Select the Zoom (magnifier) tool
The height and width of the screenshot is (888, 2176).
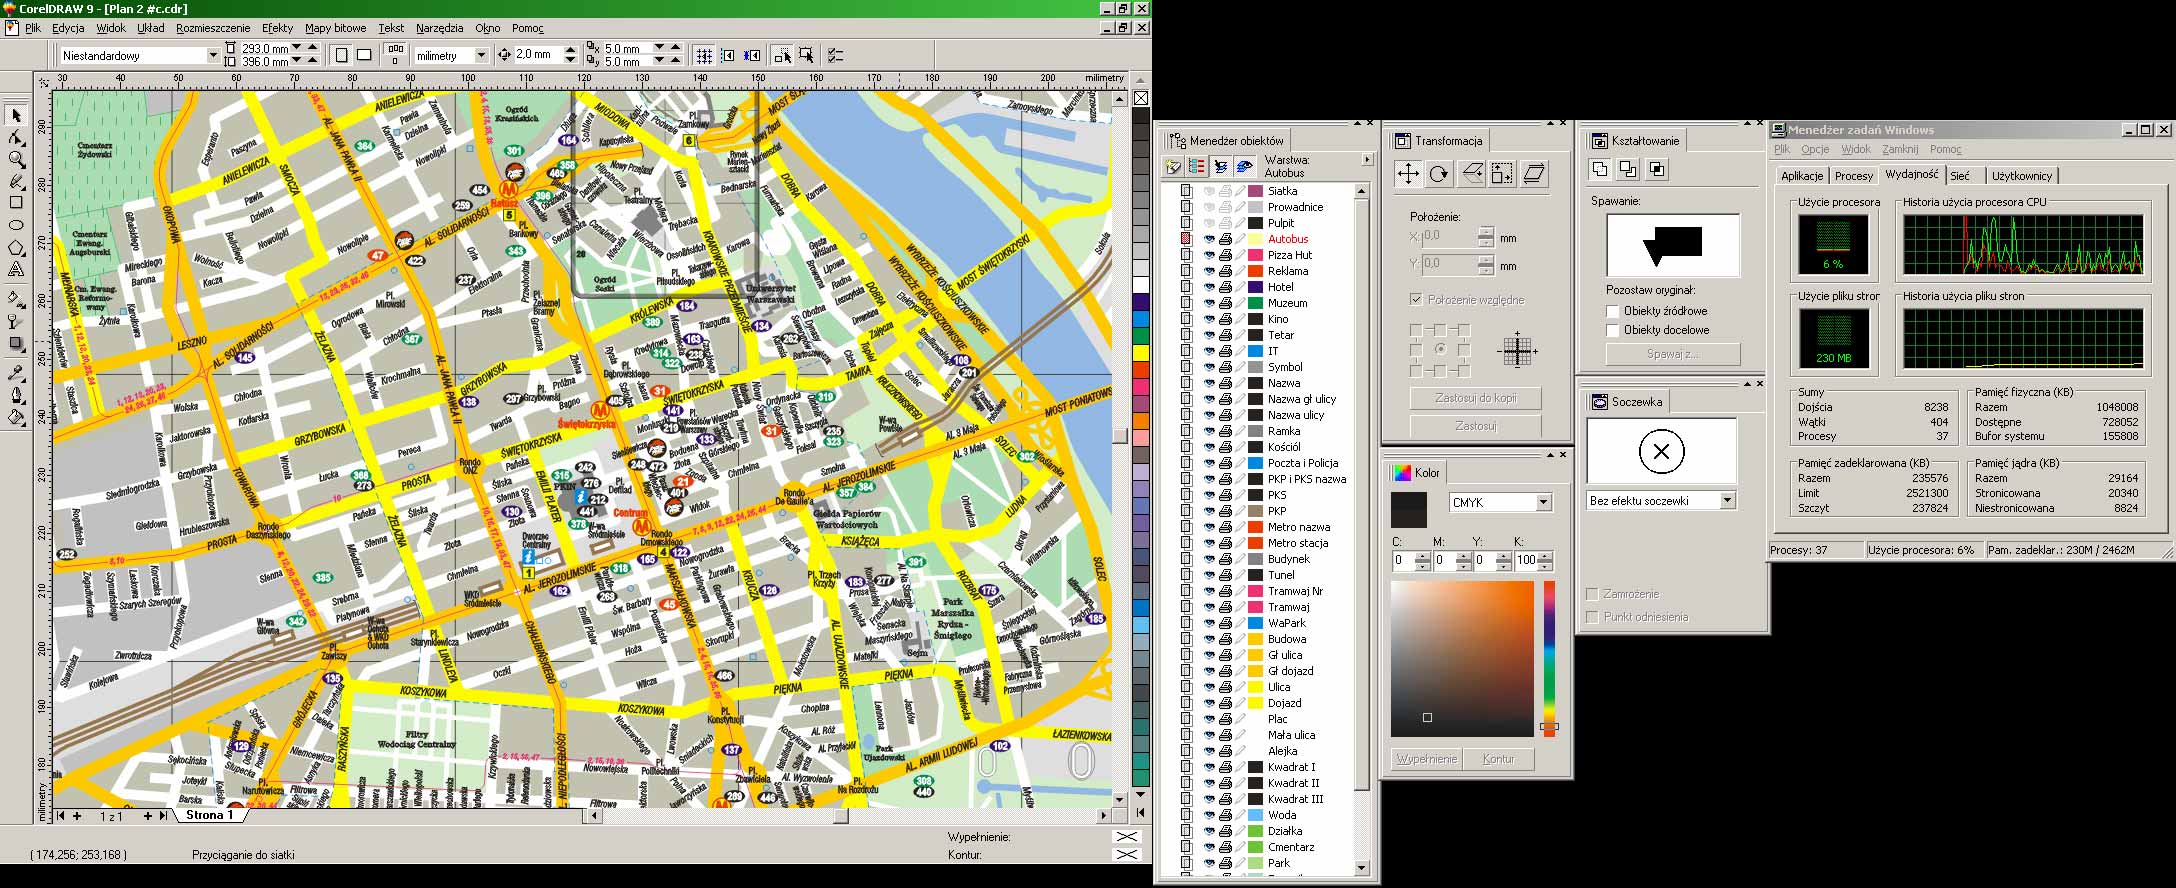coord(16,160)
